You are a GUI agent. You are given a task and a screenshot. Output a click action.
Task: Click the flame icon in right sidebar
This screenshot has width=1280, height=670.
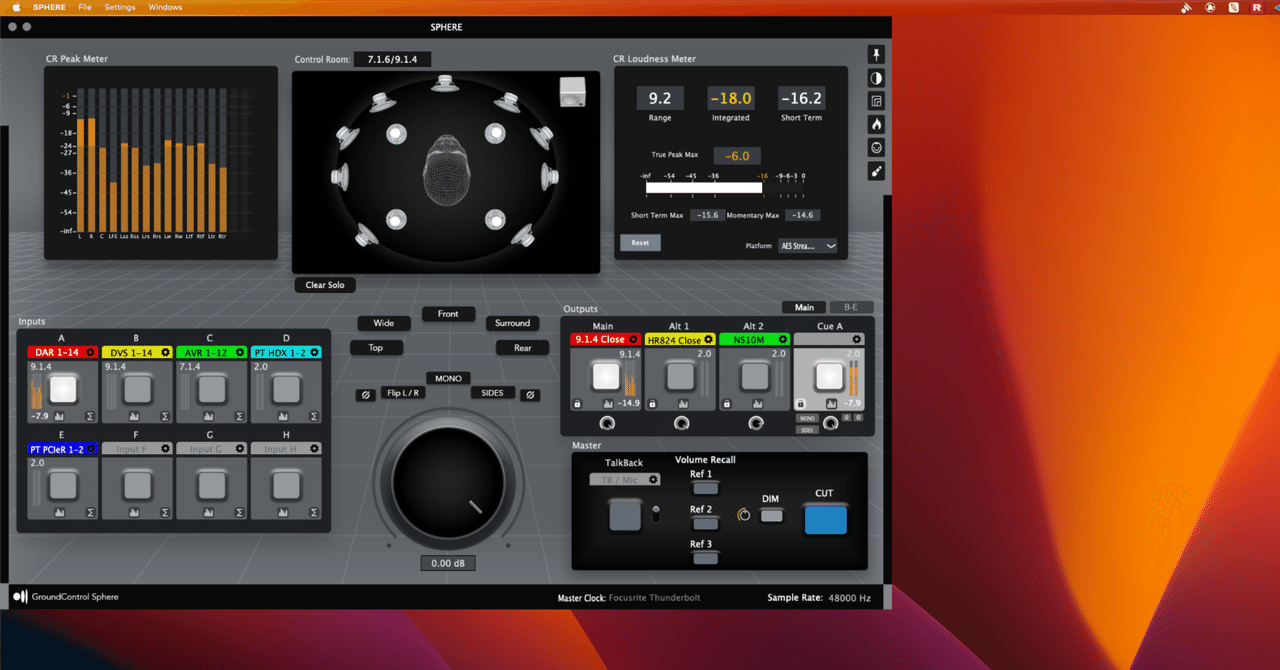tap(876, 125)
